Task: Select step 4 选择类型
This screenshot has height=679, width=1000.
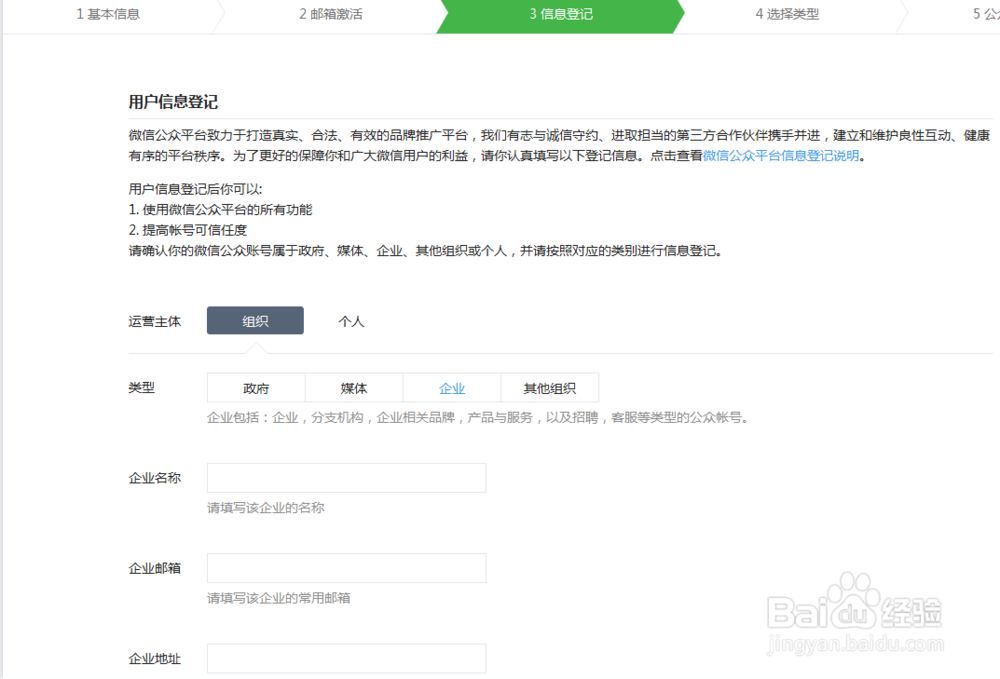Action: pos(787,14)
